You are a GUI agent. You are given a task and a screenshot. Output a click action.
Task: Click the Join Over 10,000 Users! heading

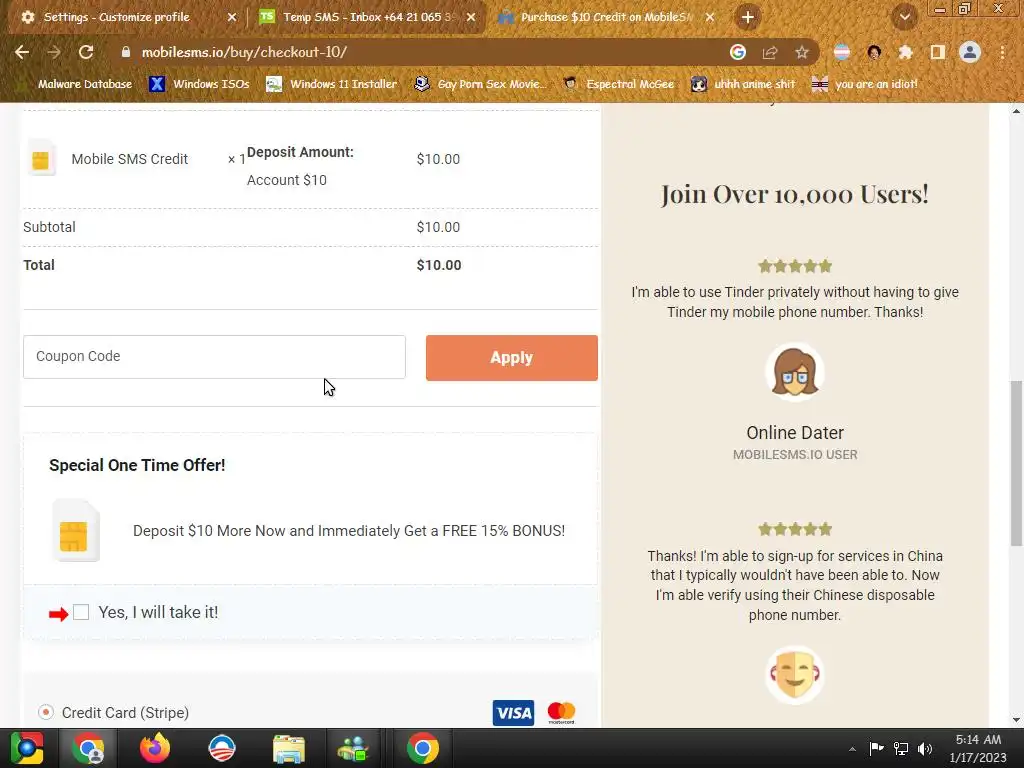click(794, 194)
